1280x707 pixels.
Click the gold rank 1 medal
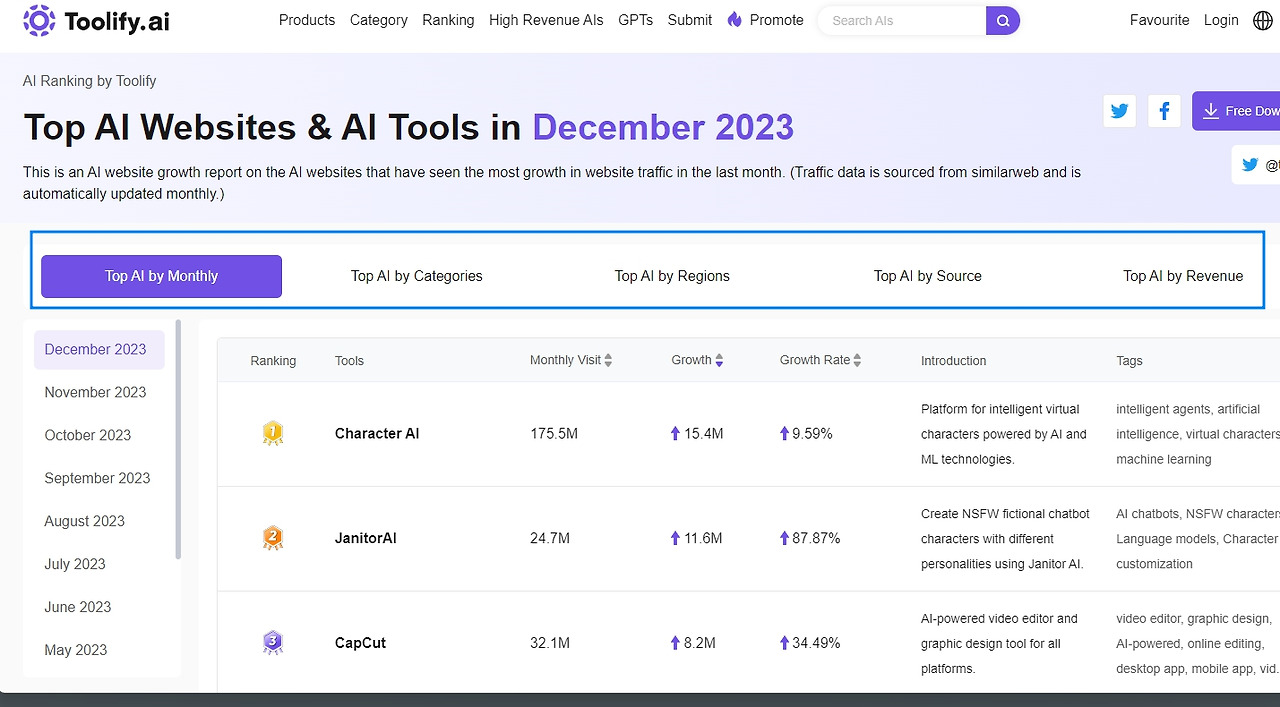[x=273, y=433]
